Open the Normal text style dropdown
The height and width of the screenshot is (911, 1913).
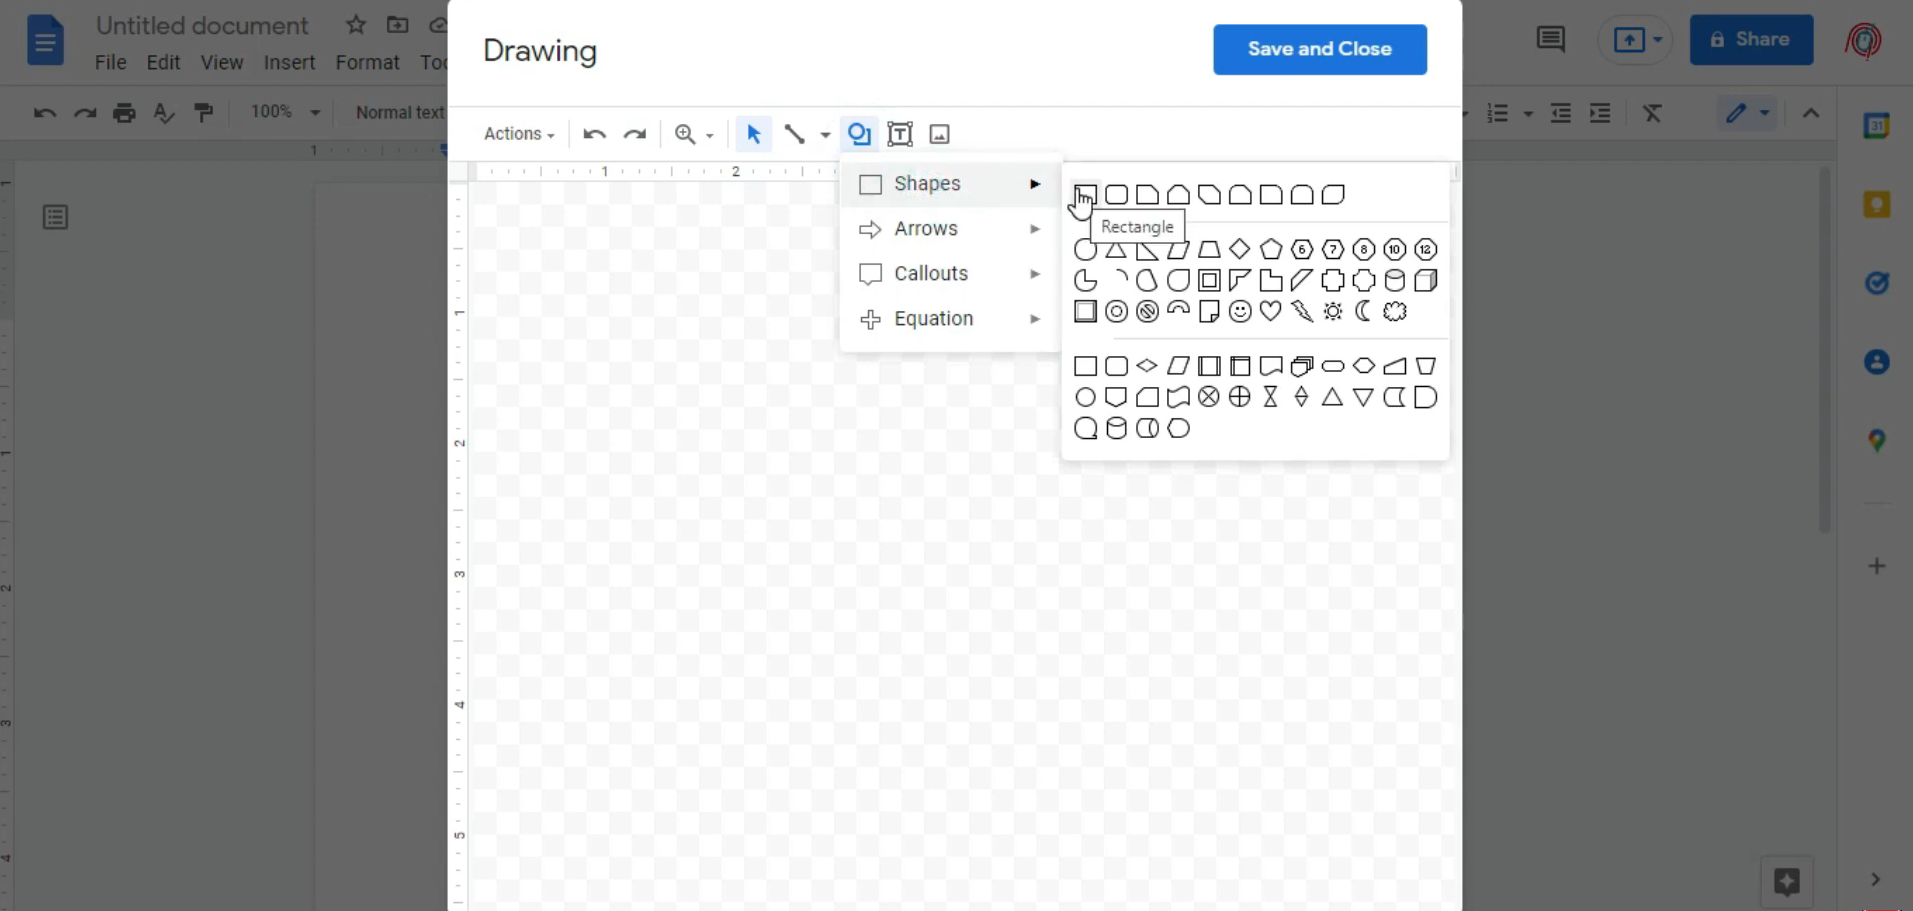pyautogui.click(x=398, y=112)
